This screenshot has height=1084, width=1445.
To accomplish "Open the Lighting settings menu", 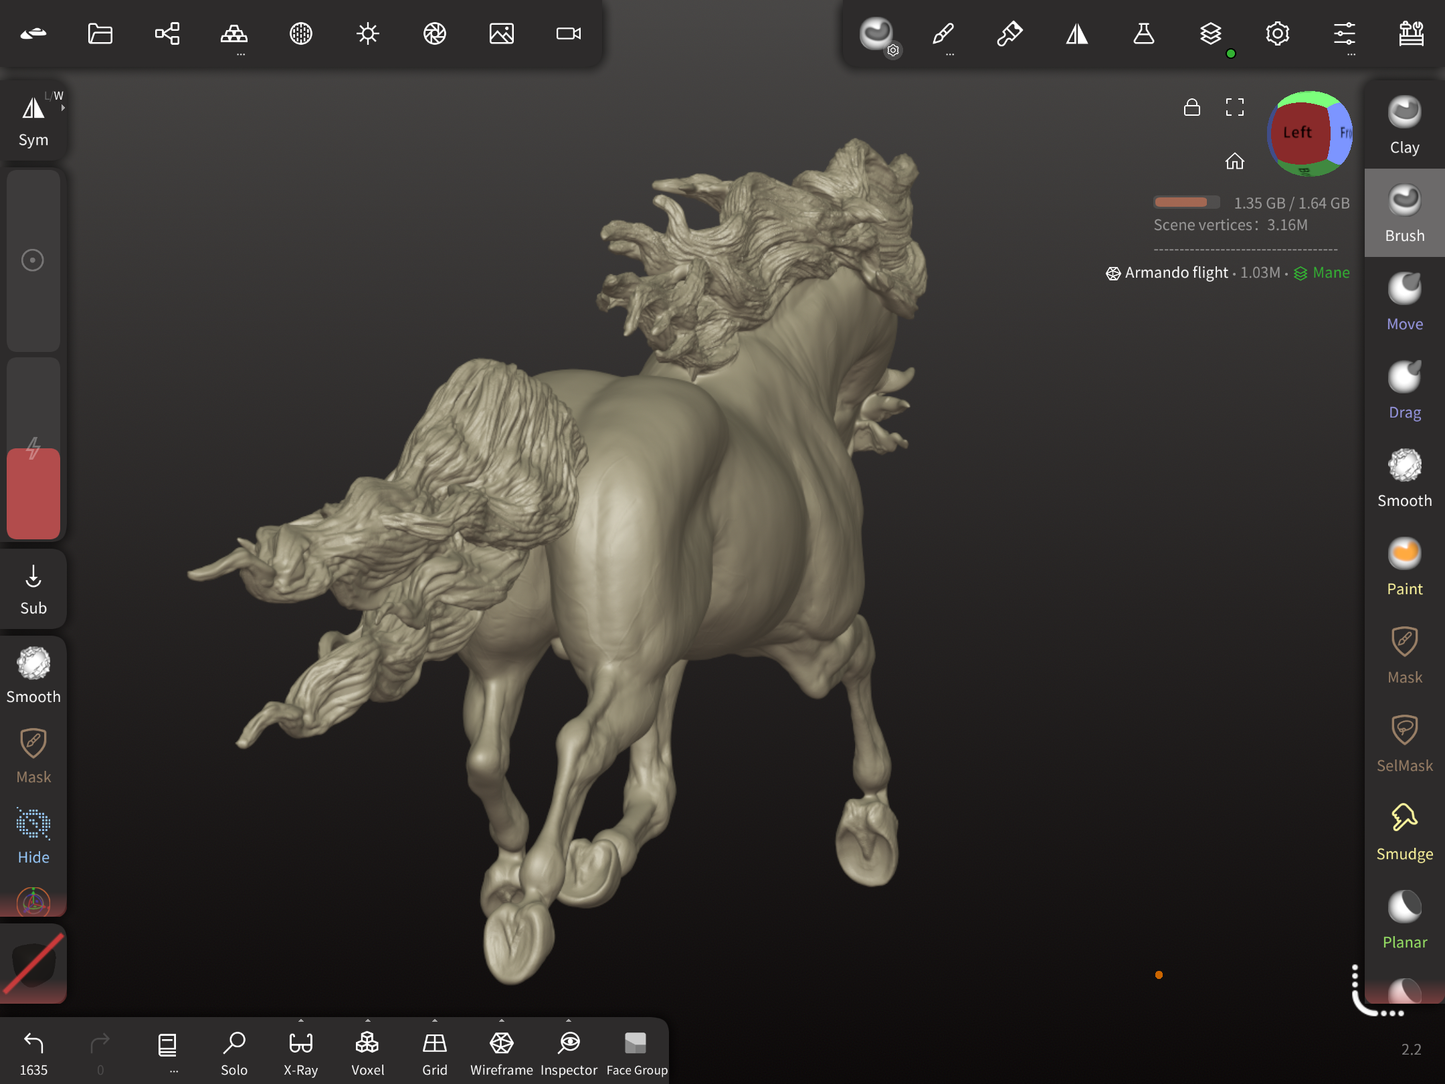I will (x=368, y=34).
